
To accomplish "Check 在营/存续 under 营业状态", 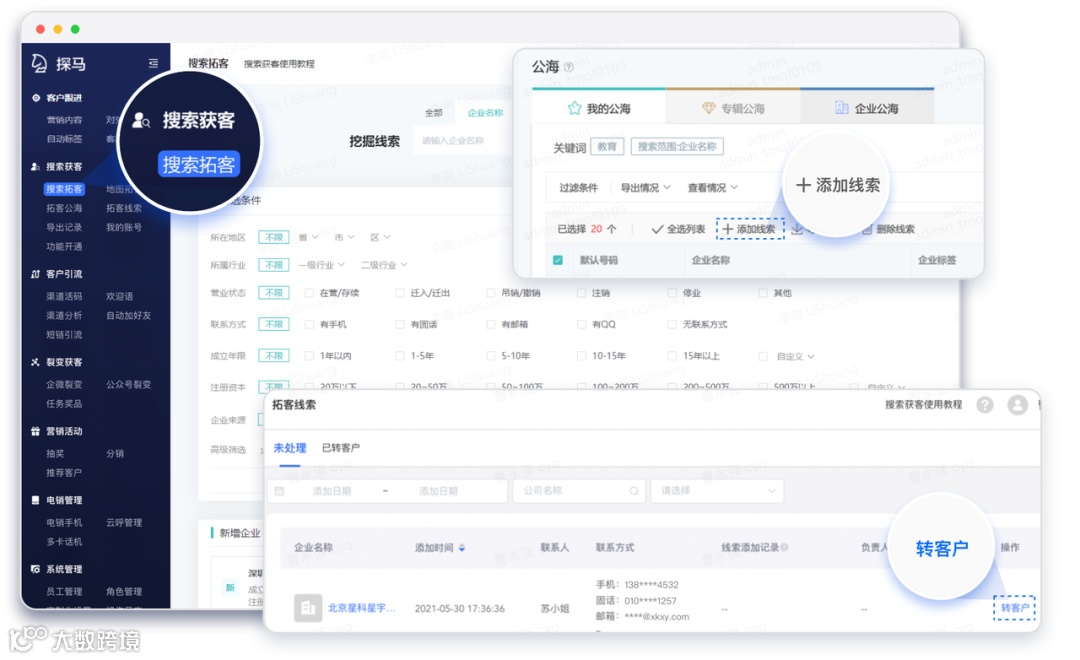I will point(309,293).
